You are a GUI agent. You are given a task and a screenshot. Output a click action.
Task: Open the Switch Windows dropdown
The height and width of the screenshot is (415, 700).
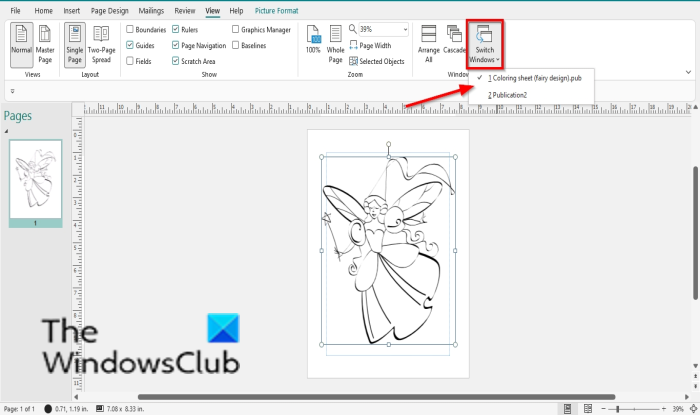point(485,45)
